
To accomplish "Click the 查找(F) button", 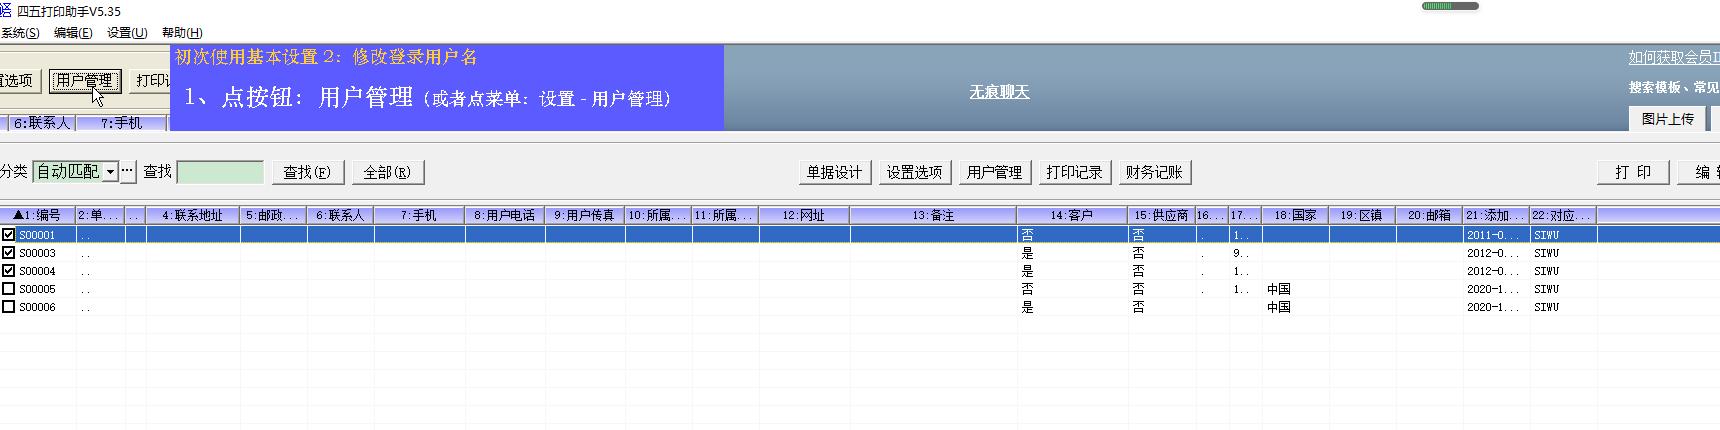I will click(x=307, y=172).
